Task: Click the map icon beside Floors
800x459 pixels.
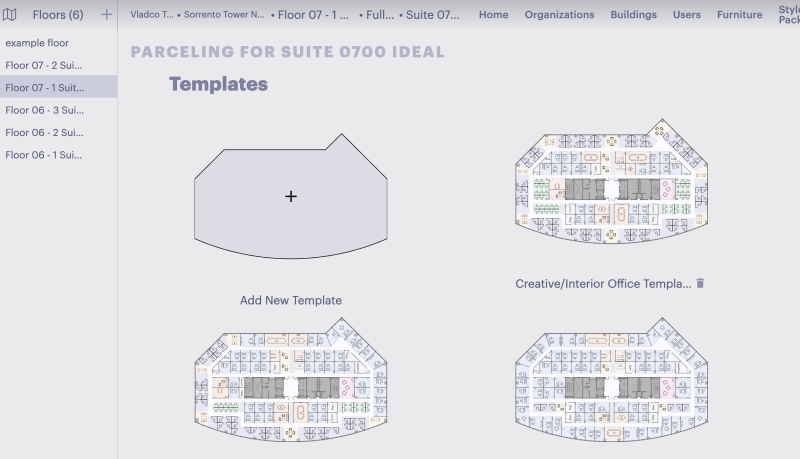Action: coord(9,15)
